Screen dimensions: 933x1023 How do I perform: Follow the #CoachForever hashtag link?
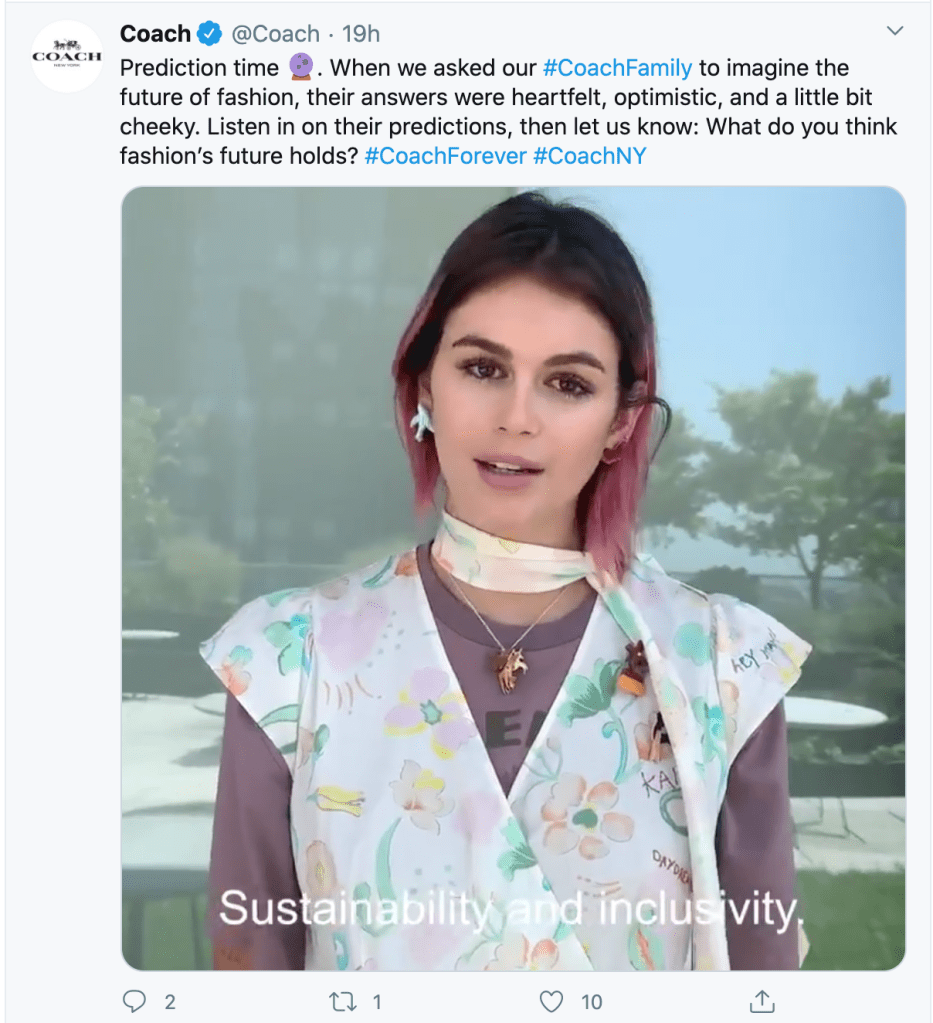pyautogui.click(x=445, y=158)
